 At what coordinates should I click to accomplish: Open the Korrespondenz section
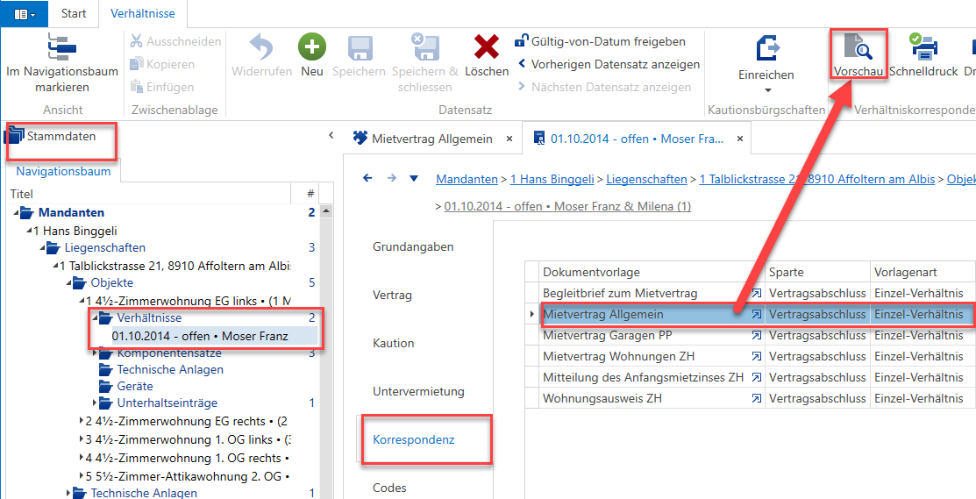point(413,440)
